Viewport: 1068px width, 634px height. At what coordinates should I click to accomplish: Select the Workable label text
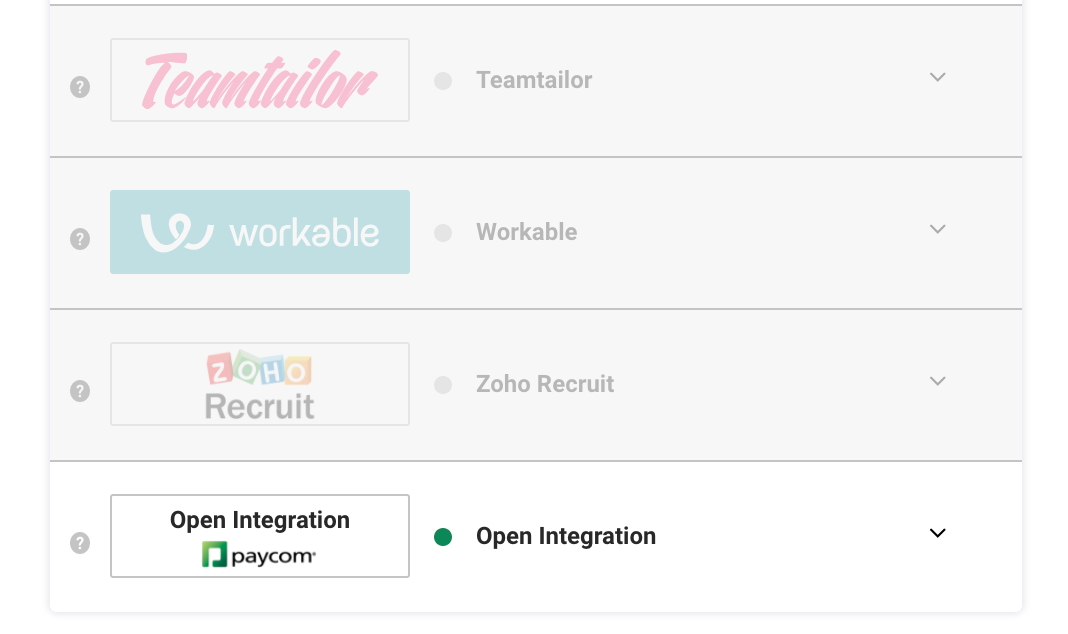(x=526, y=232)
